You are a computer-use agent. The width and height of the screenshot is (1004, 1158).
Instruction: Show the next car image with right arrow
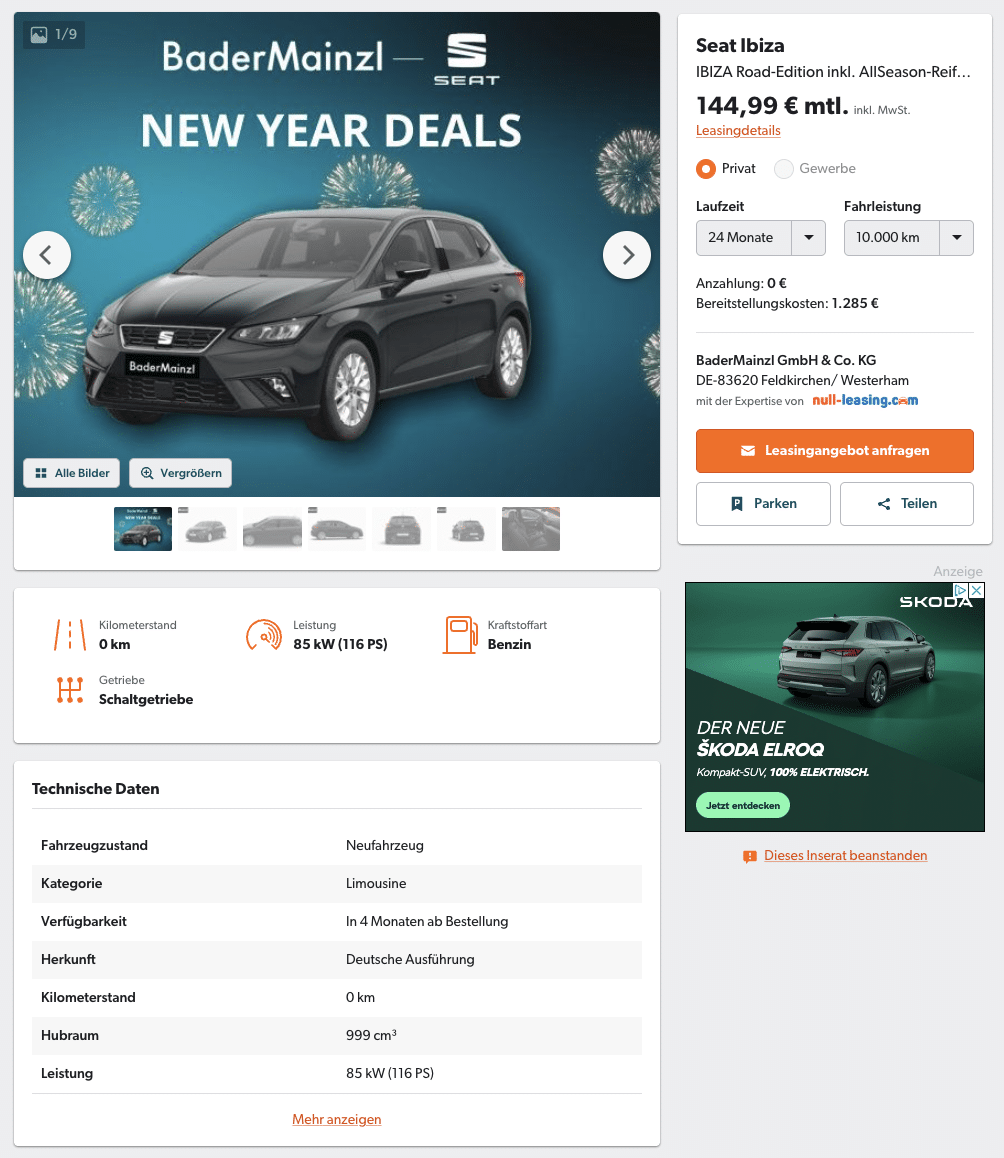pyautogui.click(x=626, y=256)
